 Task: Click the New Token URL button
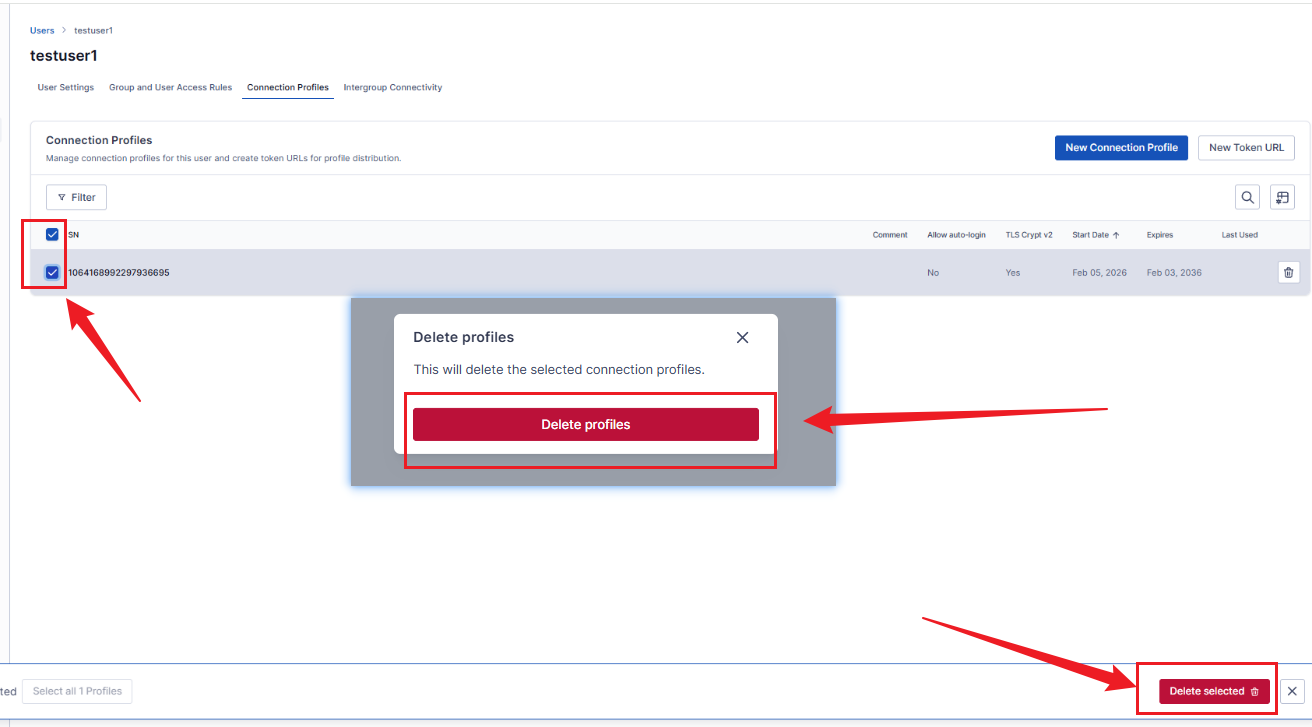coord(1246,148)
